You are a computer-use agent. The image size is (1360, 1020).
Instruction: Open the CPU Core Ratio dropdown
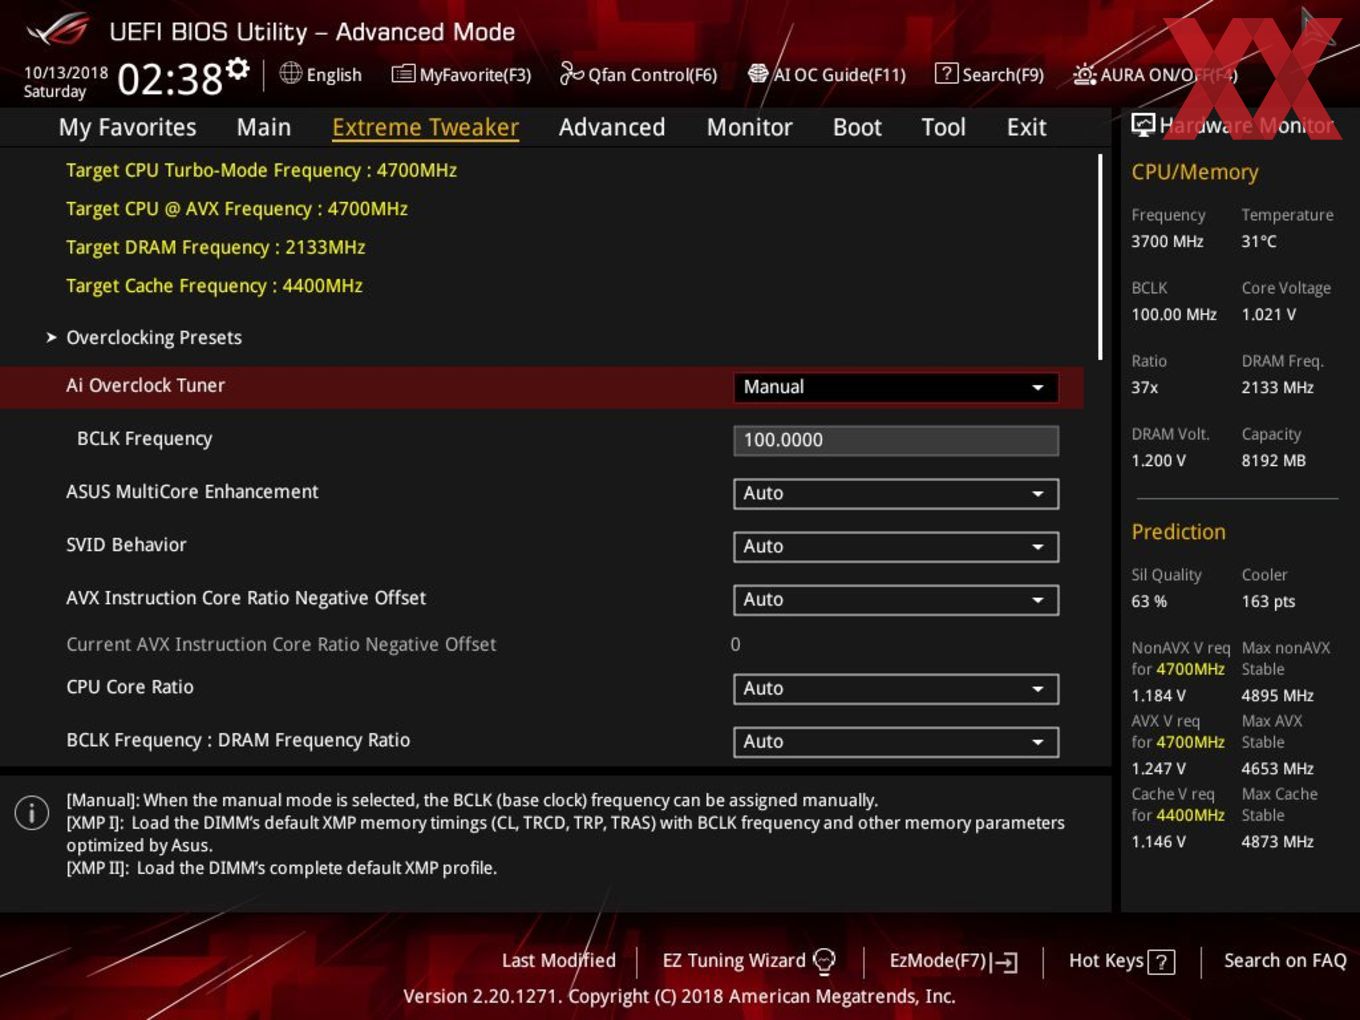click(x=896, y=688)
